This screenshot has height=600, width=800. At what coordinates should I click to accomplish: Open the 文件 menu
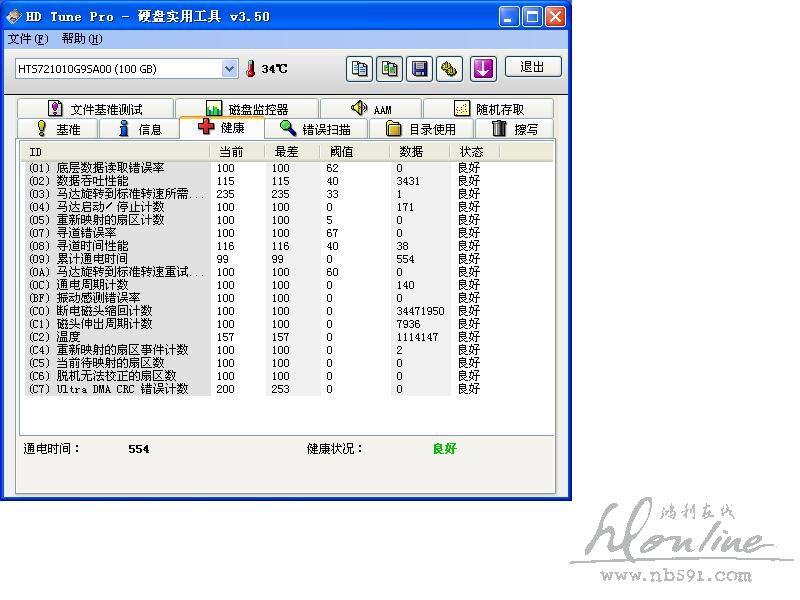click(x=27, y=39)
